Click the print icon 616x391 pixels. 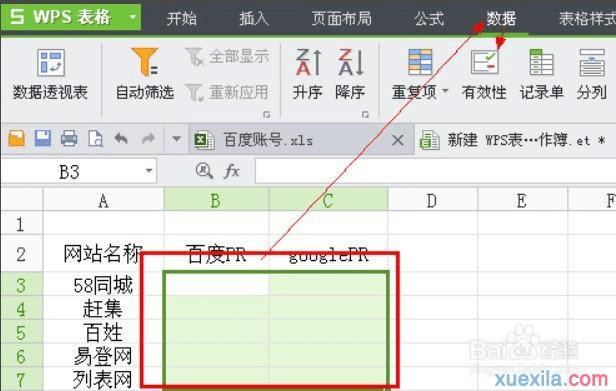click(x=69, y=139)
